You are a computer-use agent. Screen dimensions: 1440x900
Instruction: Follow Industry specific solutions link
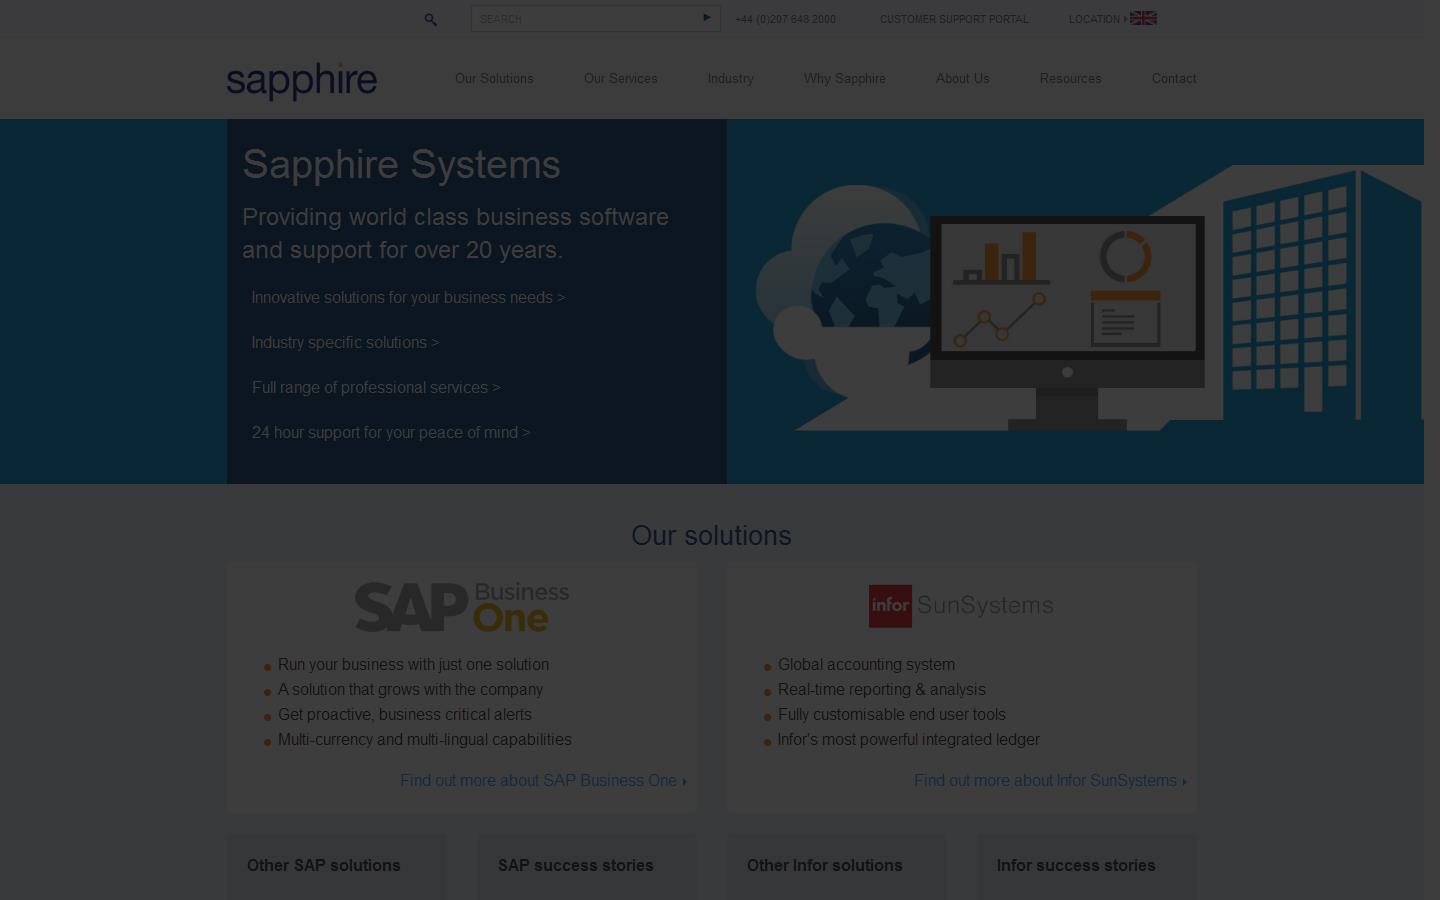point(345,343)
